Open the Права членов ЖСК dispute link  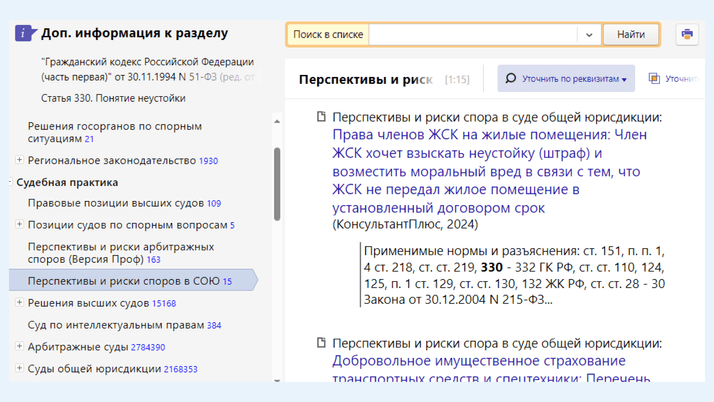pyautogui.click(x=490, y=171)
